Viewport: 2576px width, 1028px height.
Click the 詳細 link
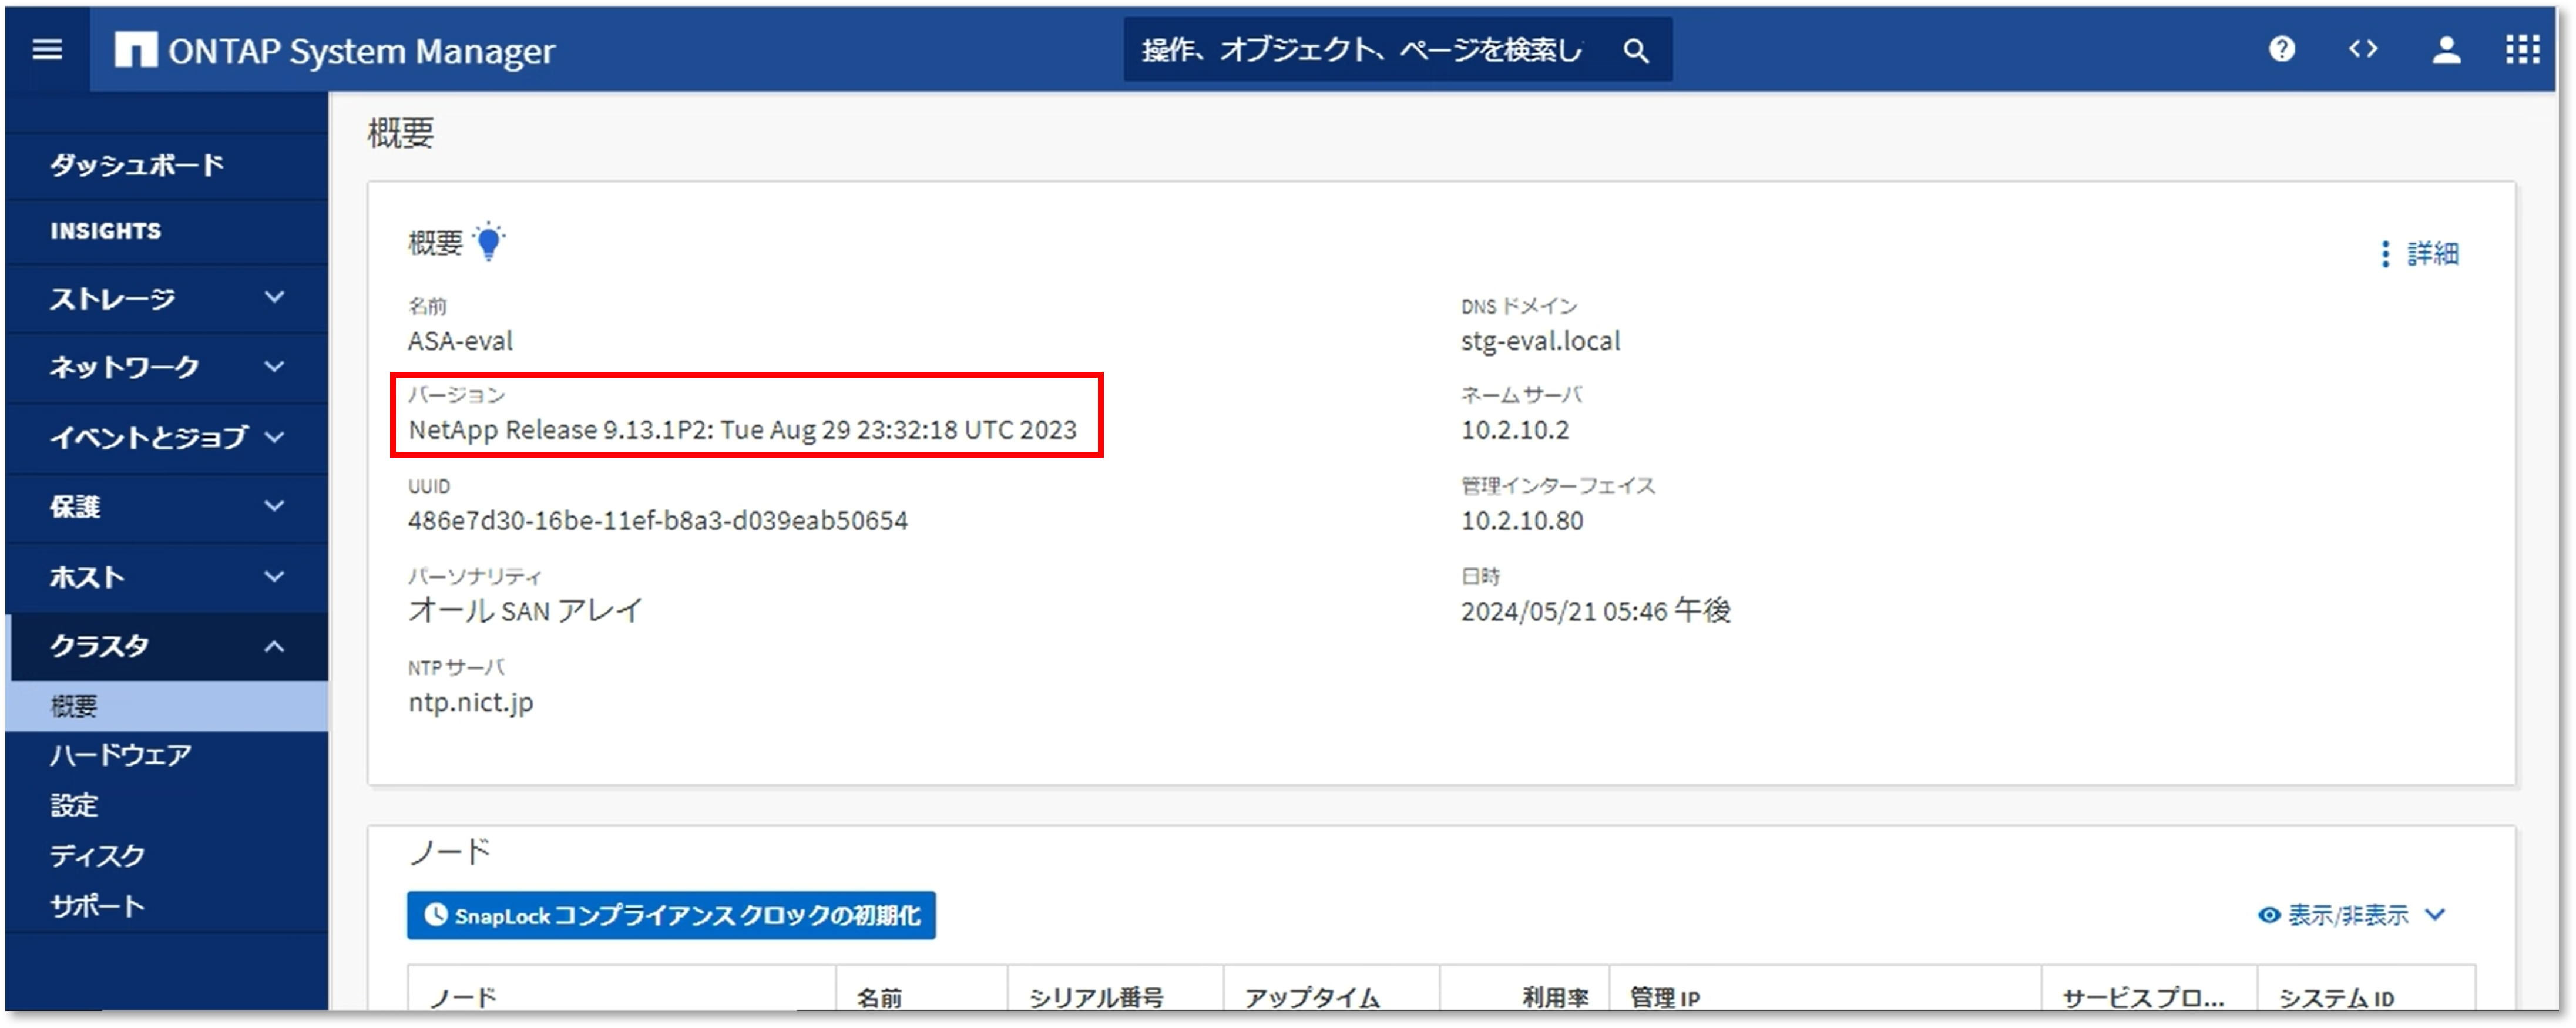pos(2432,254)
